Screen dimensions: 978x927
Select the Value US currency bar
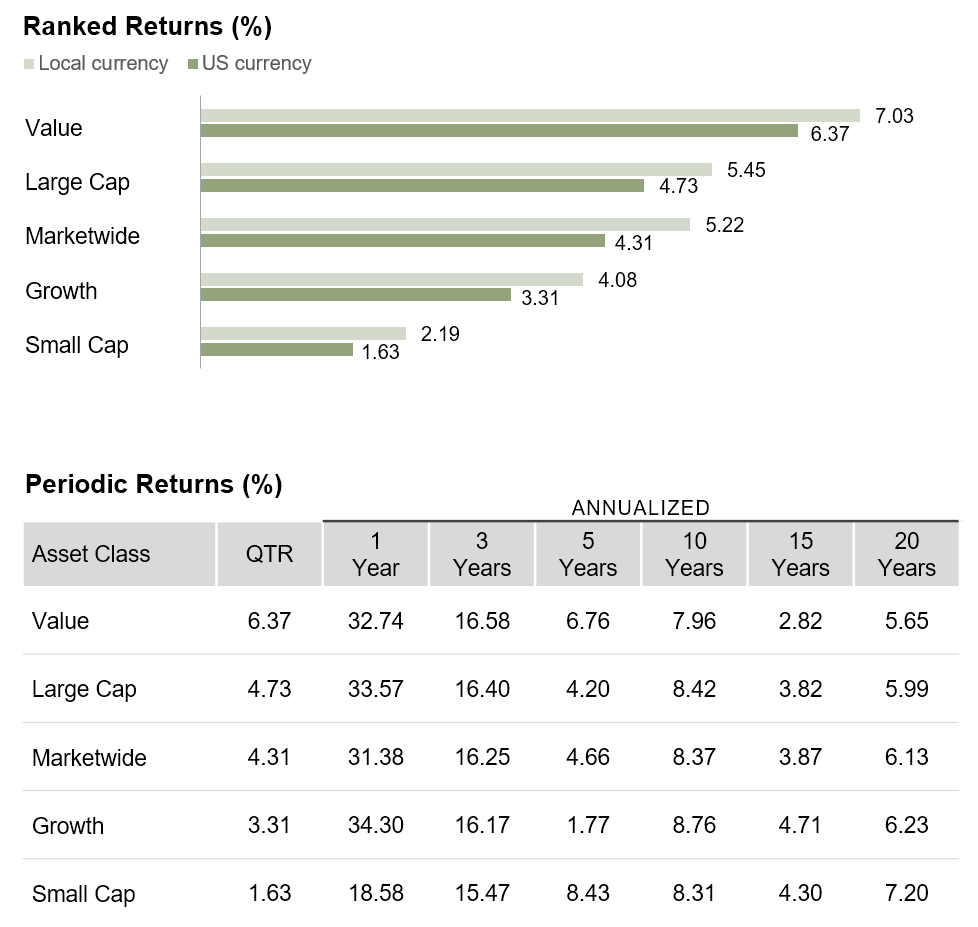click(499, 131)
